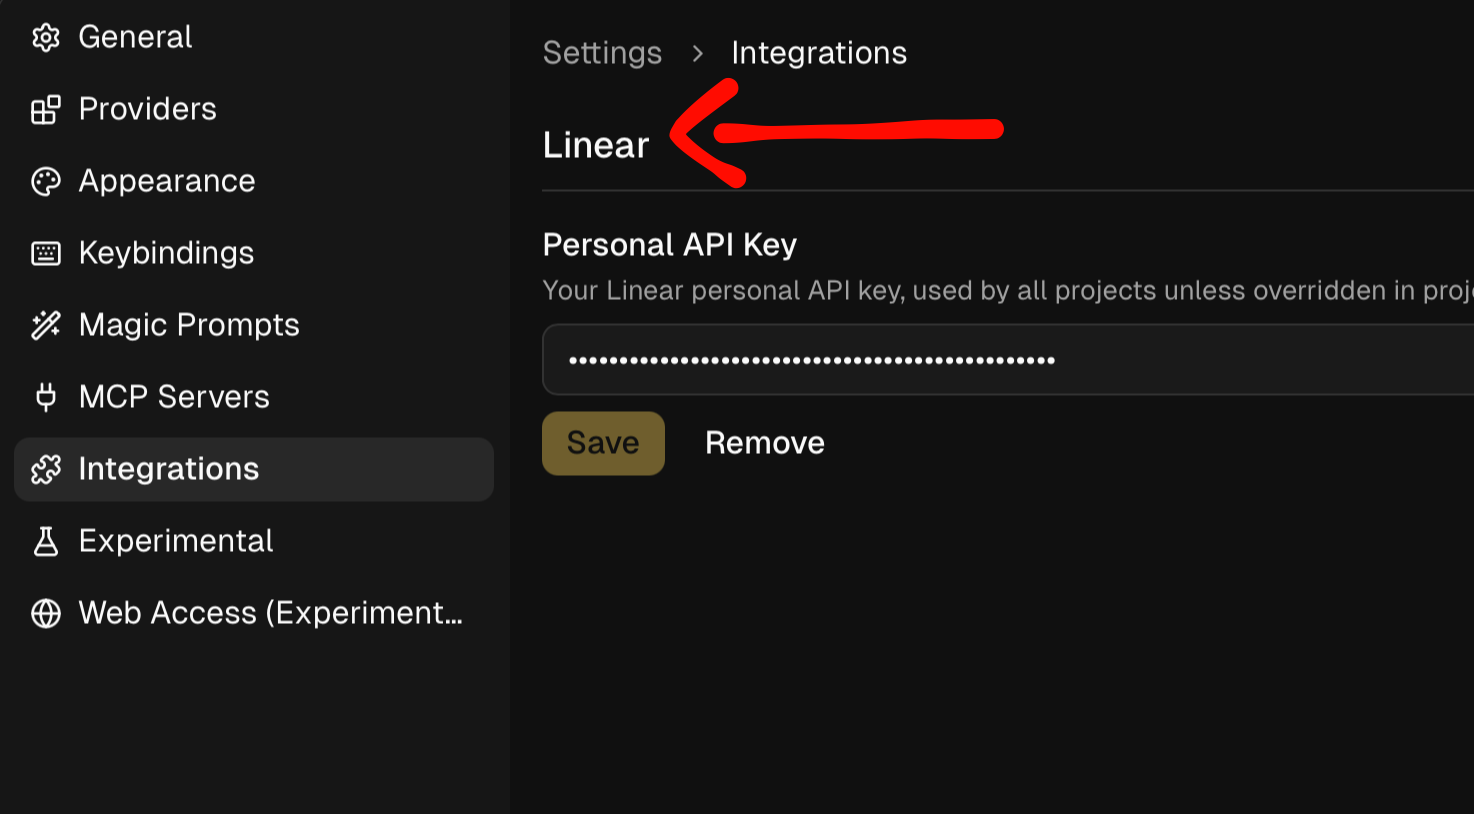Click the General gear icon
The width and height of the screenshot is (1474, 814).
tap(46, 37)
